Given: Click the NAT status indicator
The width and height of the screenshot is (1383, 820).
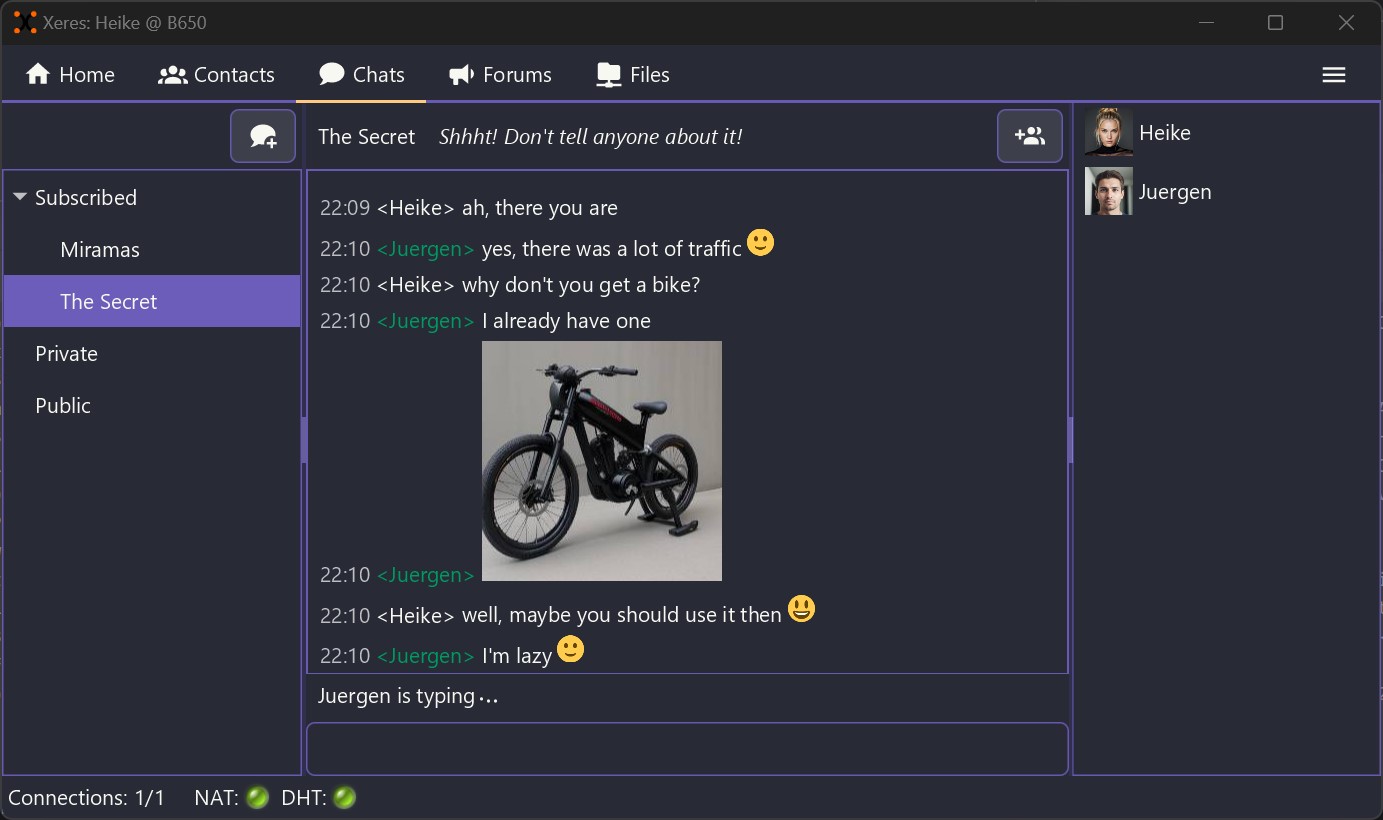Looking at the screenshot, I should [x=258, y=798].
